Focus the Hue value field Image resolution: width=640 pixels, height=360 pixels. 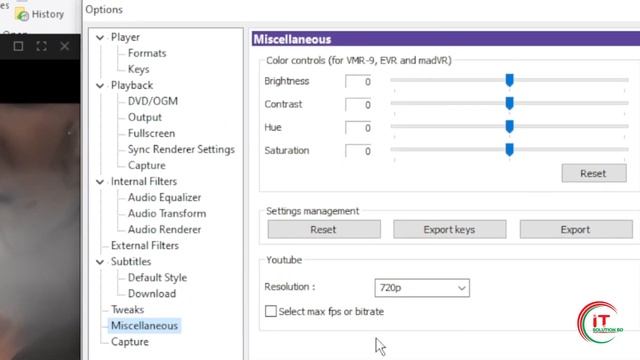click(358, 128)
